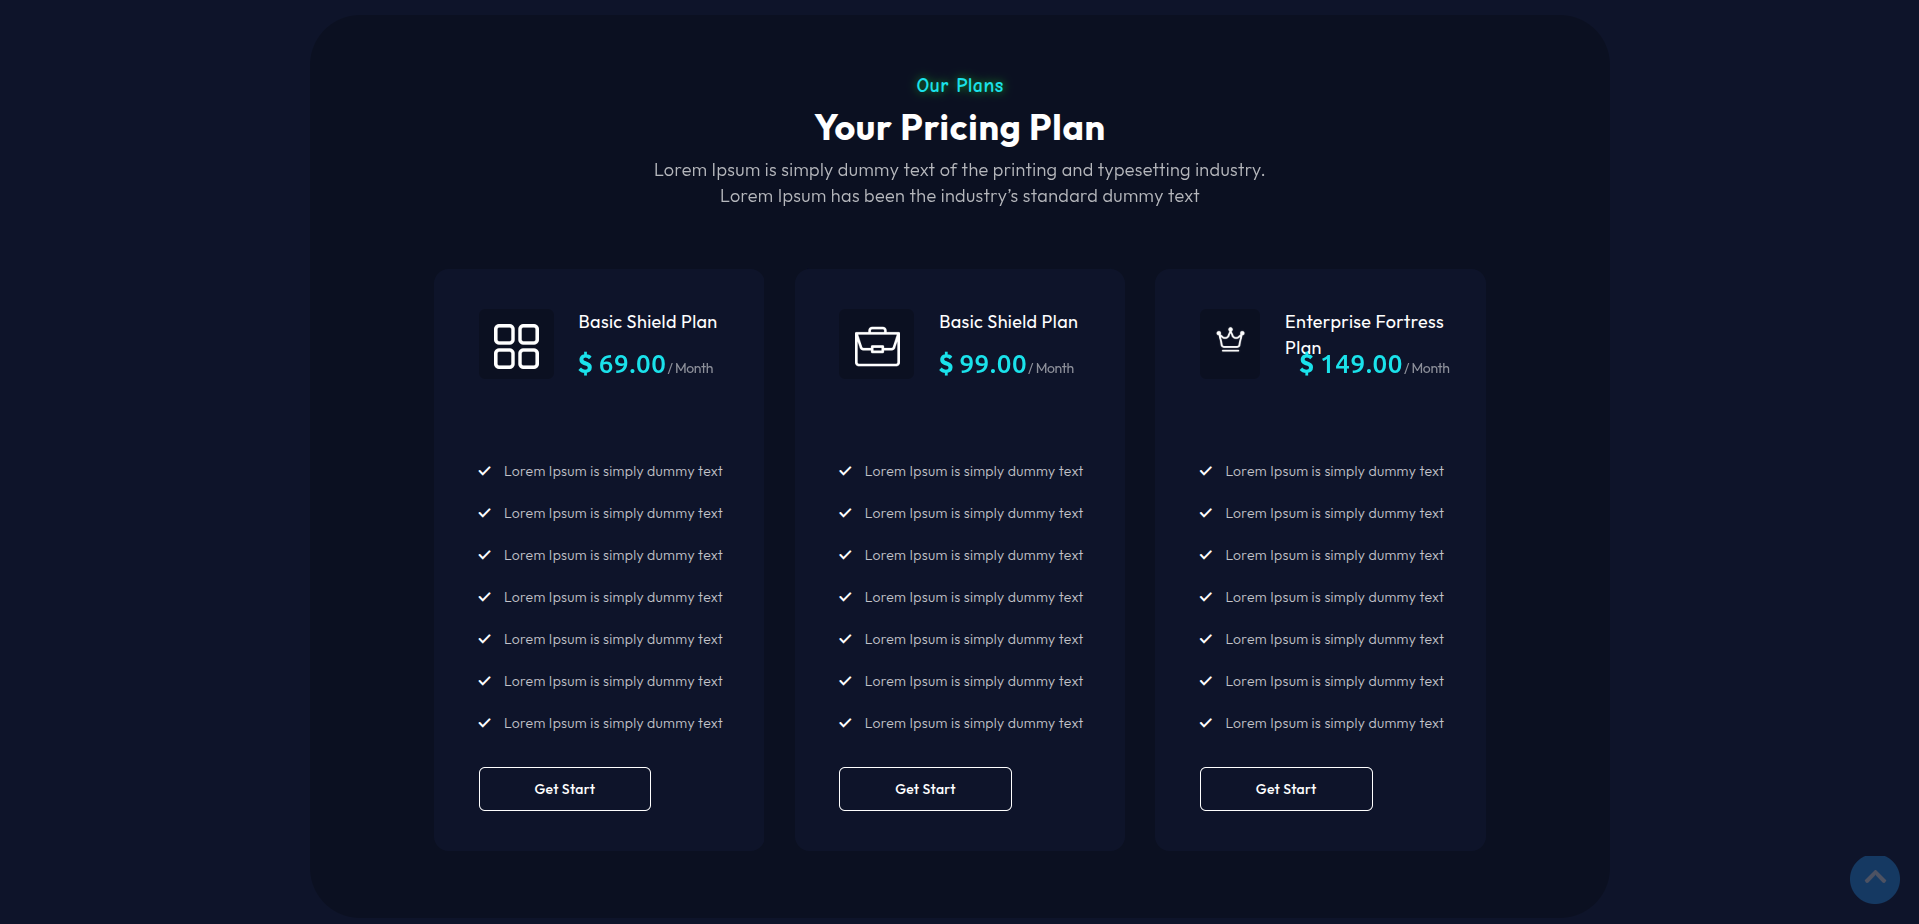Click the $ 69.00 price text
This screenshot has width=1919, height=924.
(x=622, y=365)
